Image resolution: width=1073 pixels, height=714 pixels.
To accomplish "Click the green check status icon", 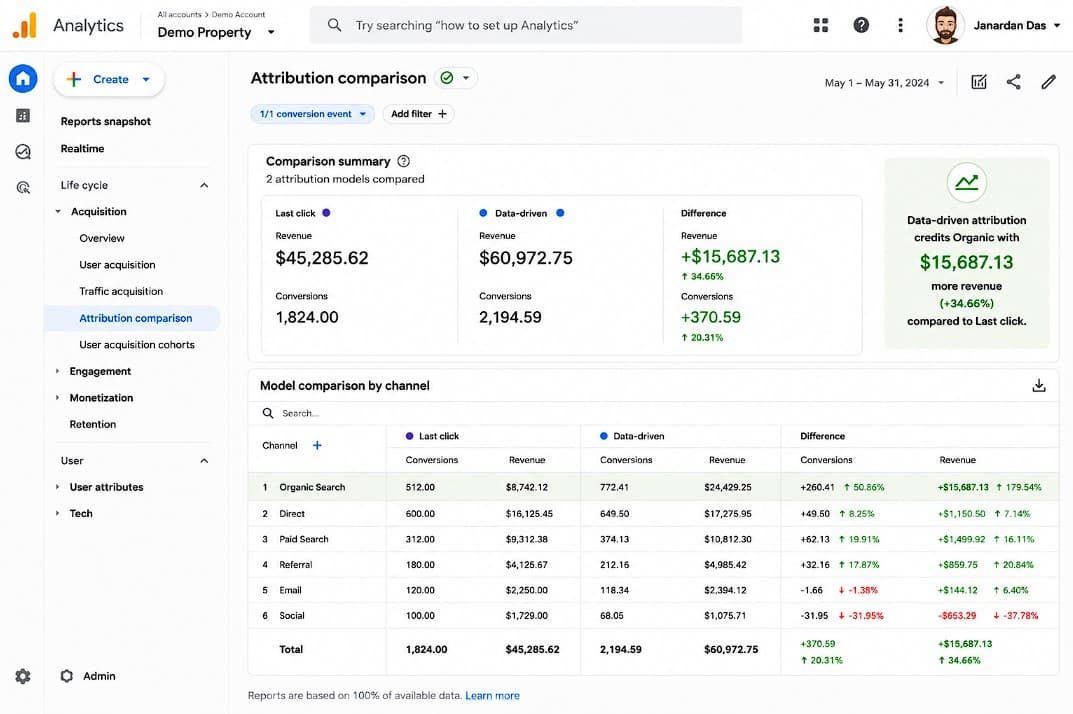I will (x=447, y=78).
